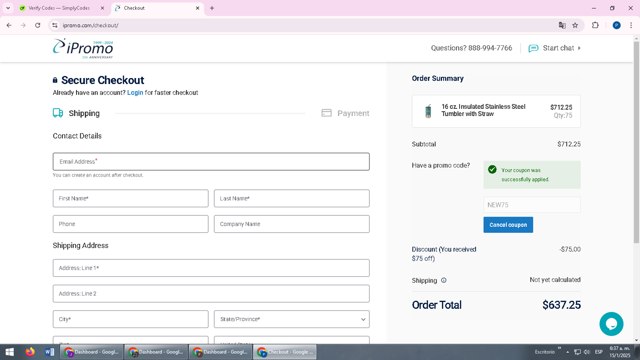Focus the Phone field

[131, 224]
